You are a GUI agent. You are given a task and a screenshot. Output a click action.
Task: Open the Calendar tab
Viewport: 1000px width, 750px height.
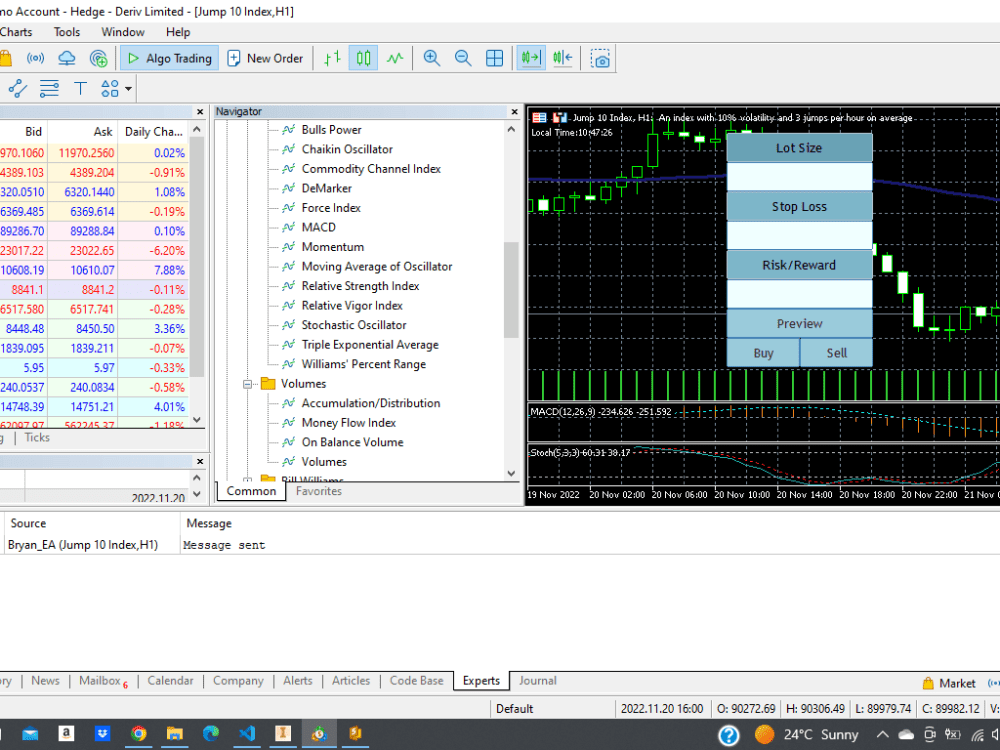[170, 680]
